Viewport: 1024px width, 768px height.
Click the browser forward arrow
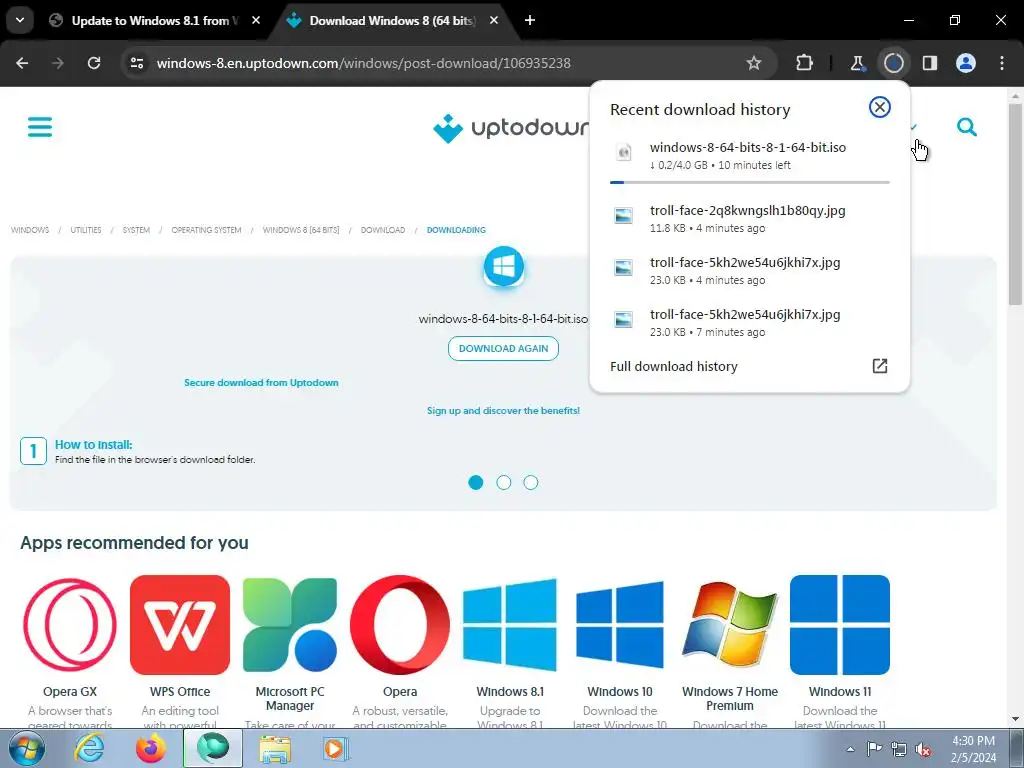[58, 63]
